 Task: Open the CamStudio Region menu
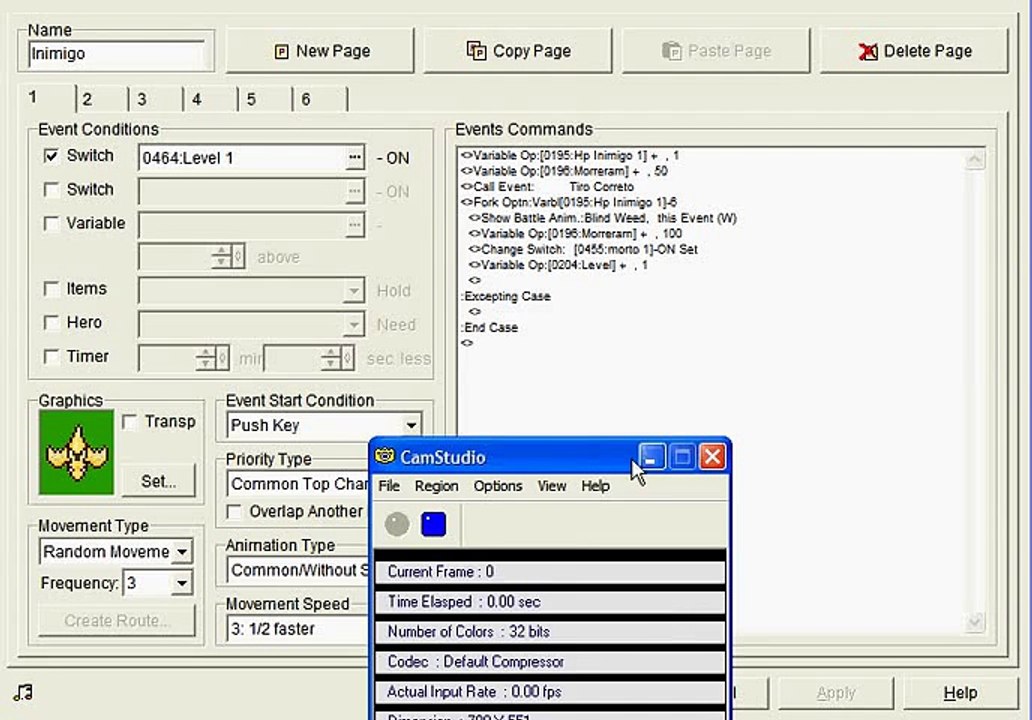point(436,486)
